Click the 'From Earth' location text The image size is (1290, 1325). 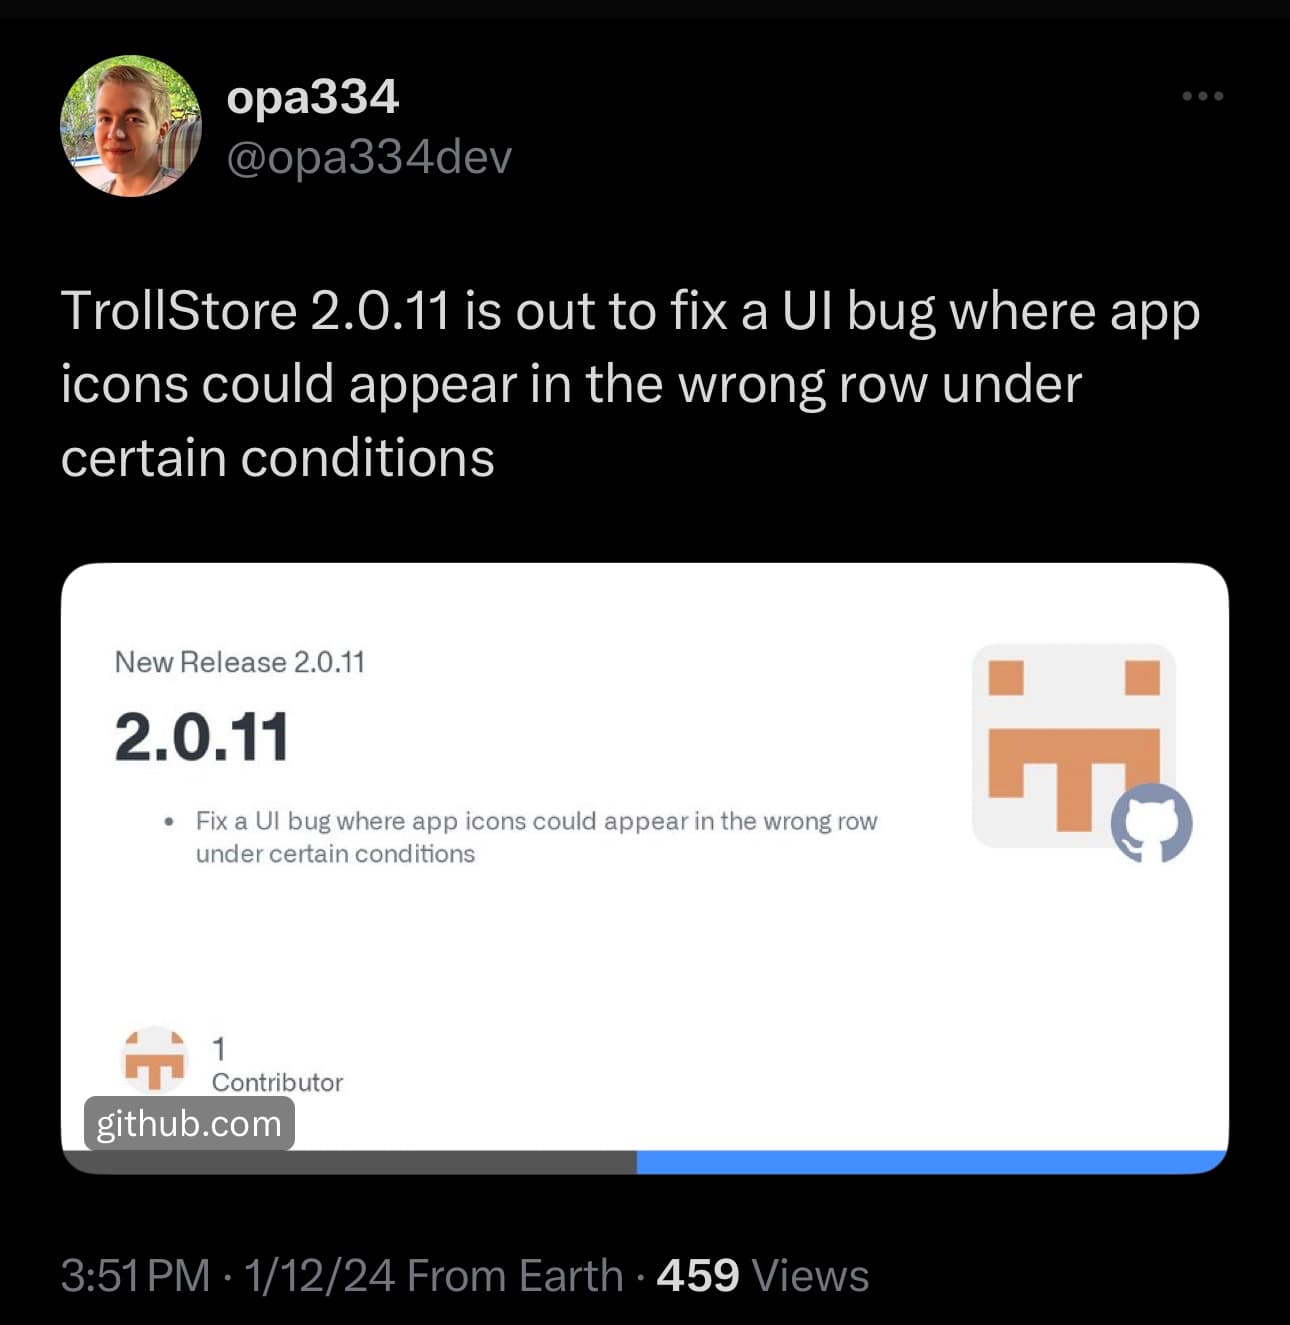click(515, 1276)
